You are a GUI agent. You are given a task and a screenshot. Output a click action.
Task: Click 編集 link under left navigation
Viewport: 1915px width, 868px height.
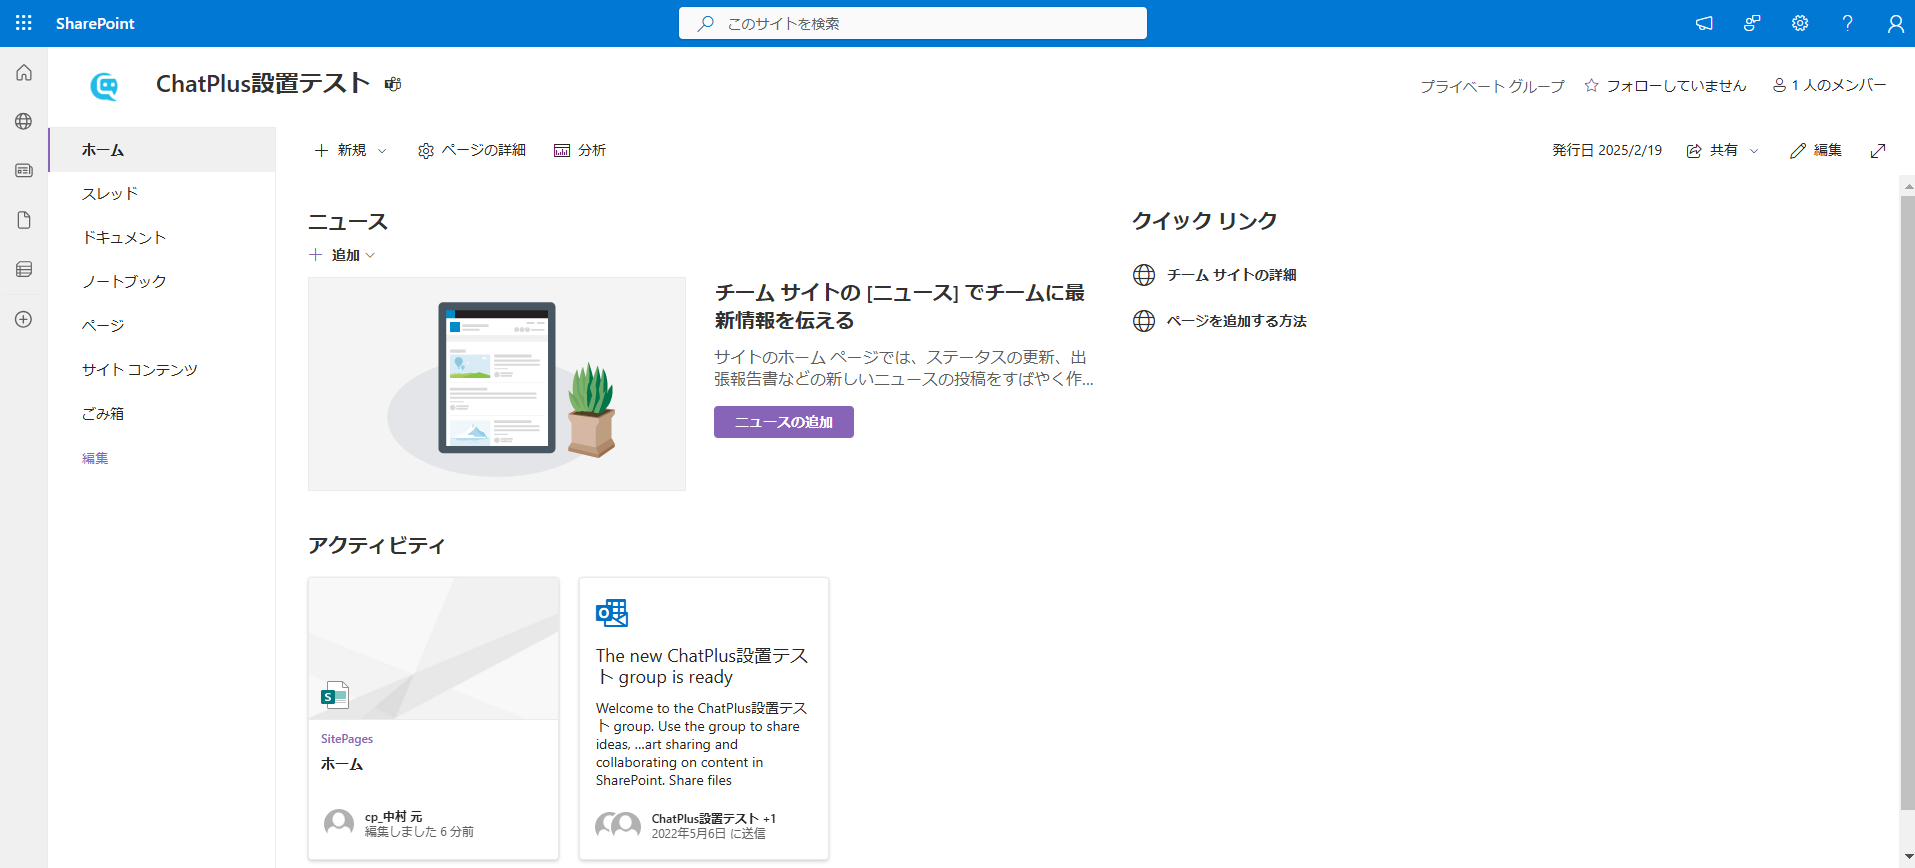tap(95, 458)
